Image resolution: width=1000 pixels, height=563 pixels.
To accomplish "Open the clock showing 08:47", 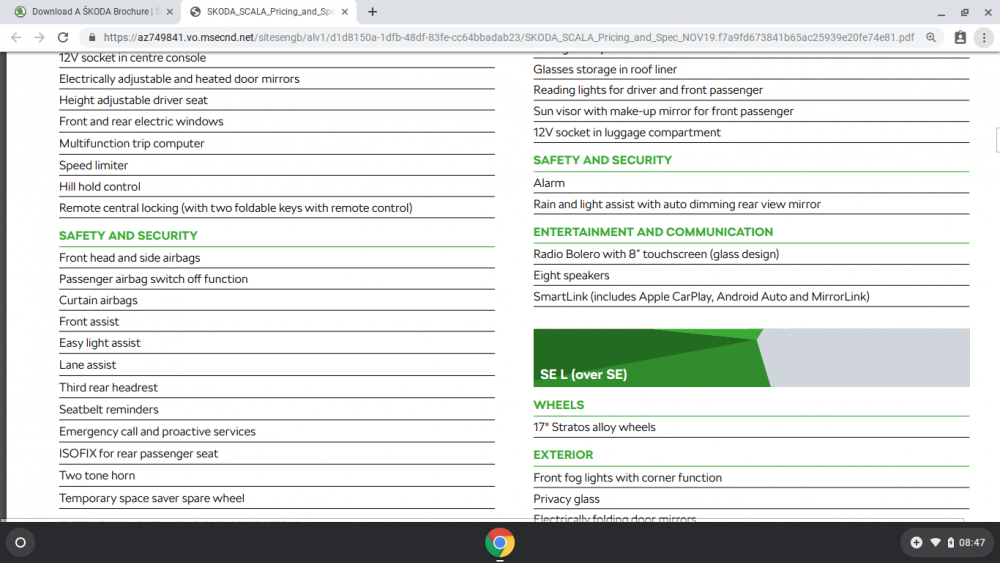I will click(972, 543).
